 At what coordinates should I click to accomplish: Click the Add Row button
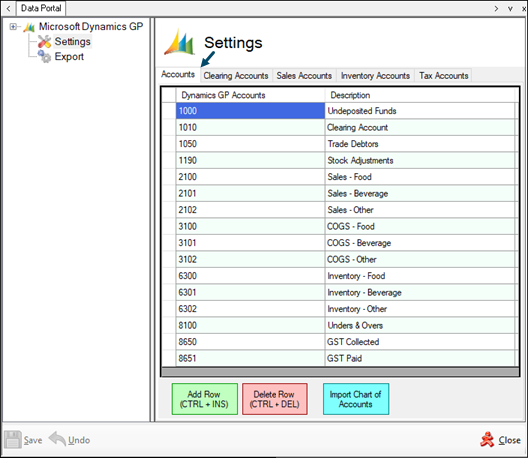click(x=205, y=399)
